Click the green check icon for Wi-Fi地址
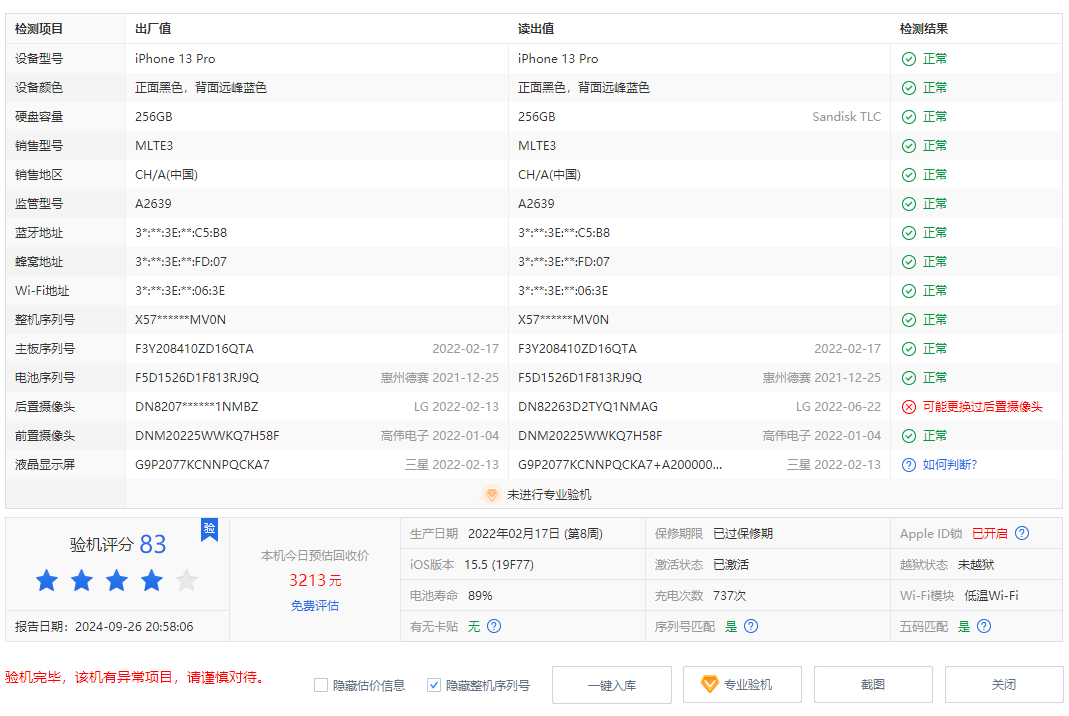The image size is (1069, 716). pos(909,290)
